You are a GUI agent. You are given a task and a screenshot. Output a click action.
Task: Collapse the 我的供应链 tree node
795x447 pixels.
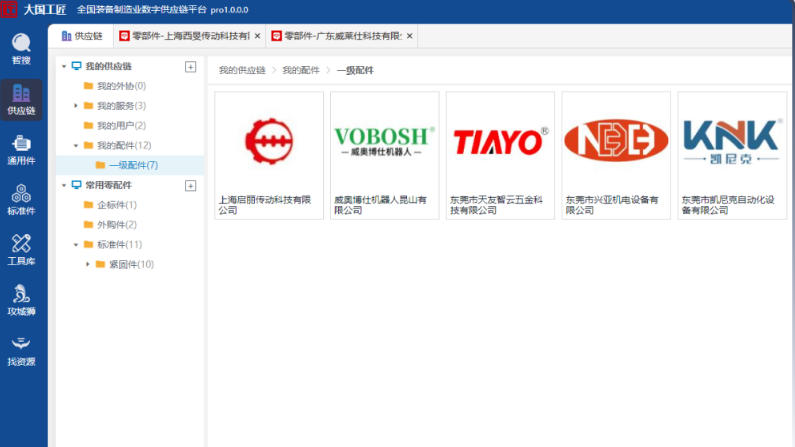(64, 66)
